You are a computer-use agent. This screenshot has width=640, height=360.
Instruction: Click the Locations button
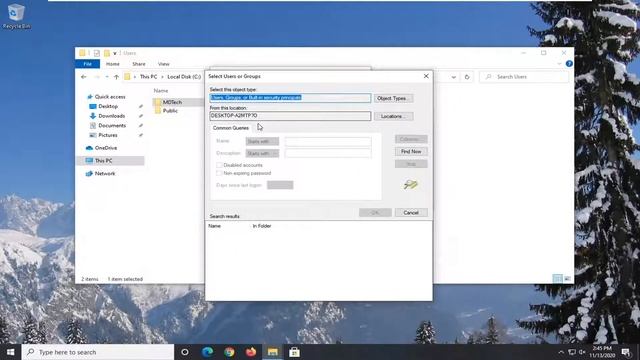click(x=393, y=116)
